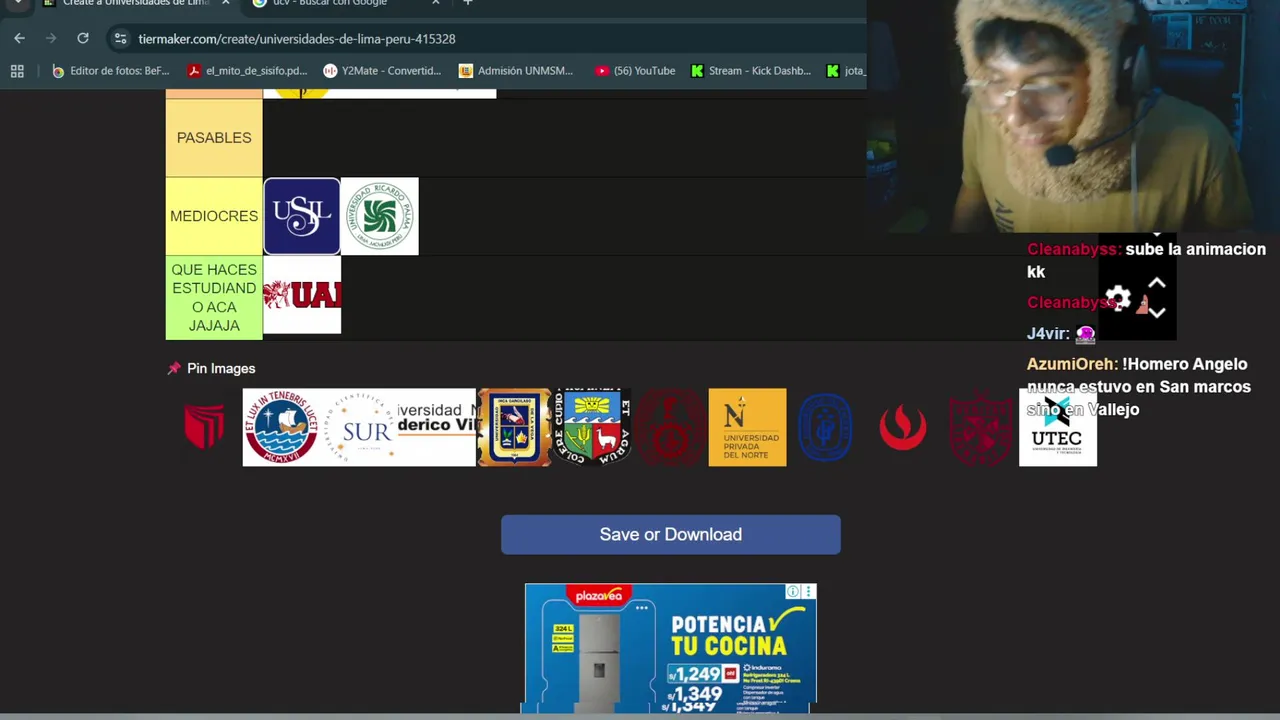Pick the dark red crest with towers logo
1280x720 pixels.
(981, 427)
